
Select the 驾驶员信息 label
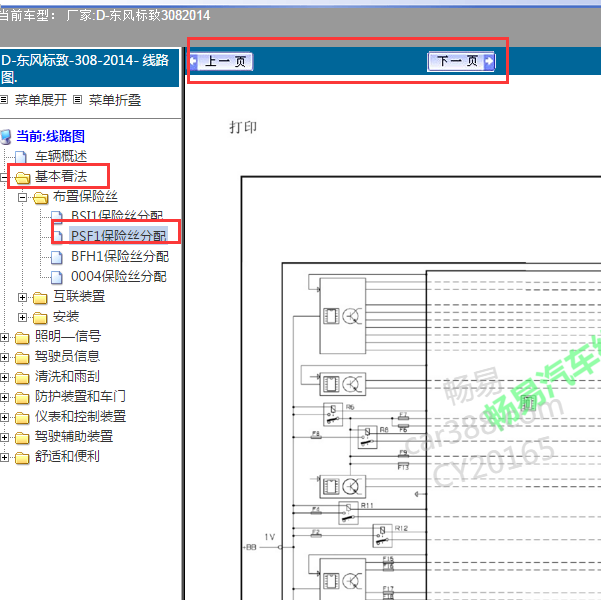coord(67,356)
